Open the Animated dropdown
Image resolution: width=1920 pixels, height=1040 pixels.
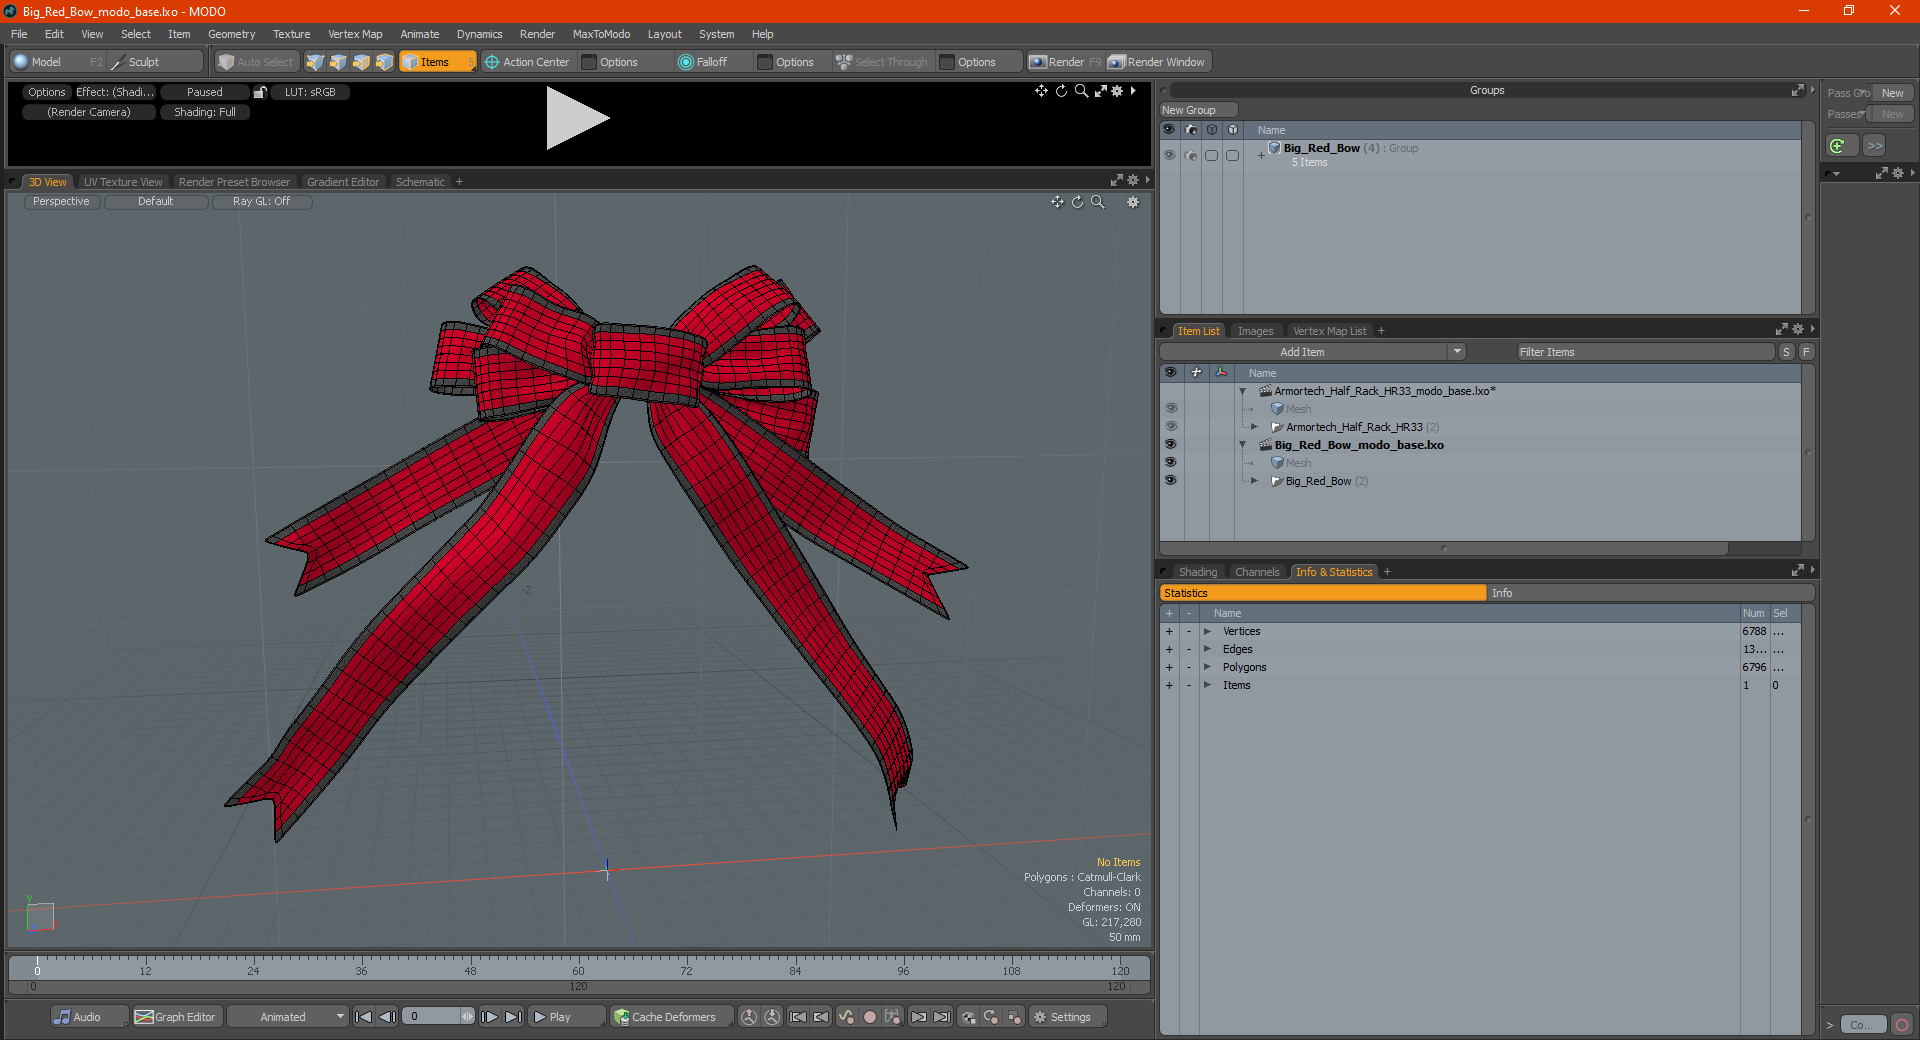click(x=288, y=1017)
